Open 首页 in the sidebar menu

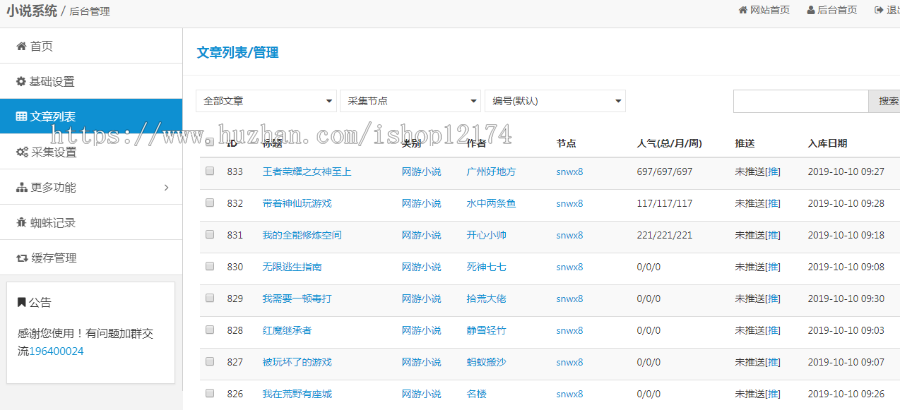coord(91,47)
